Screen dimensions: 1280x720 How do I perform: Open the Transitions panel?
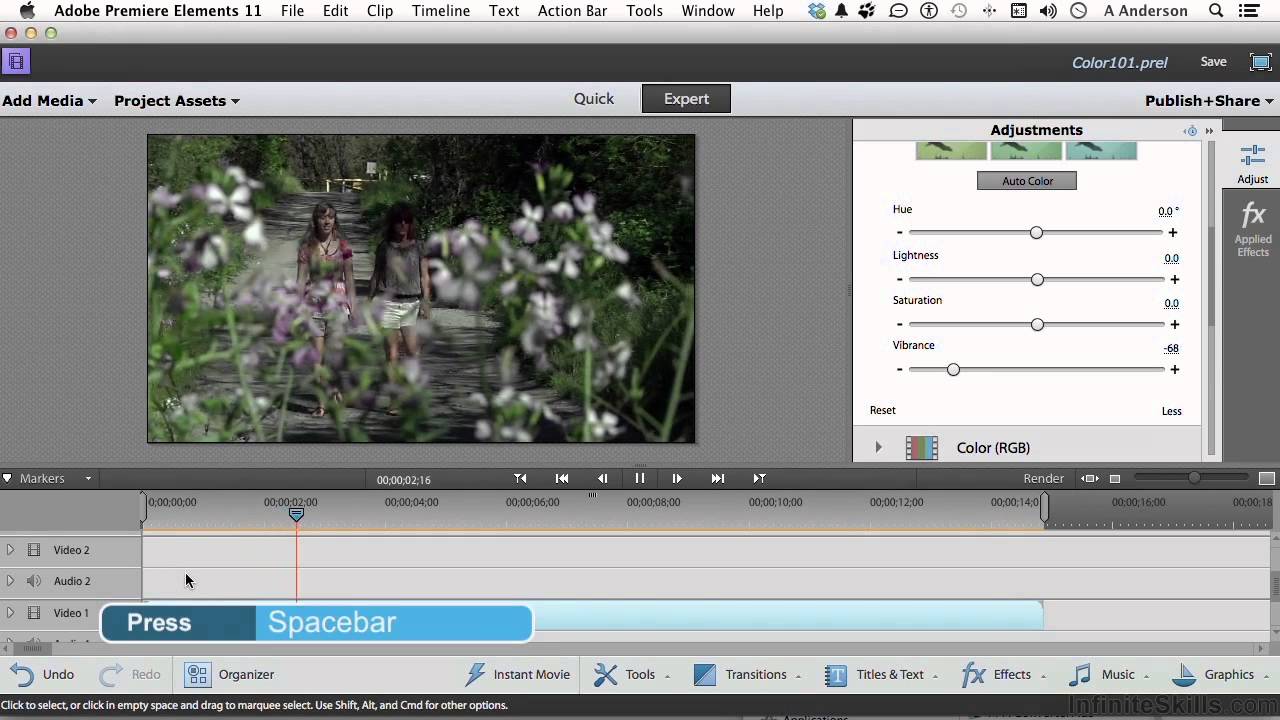point(746,675)
